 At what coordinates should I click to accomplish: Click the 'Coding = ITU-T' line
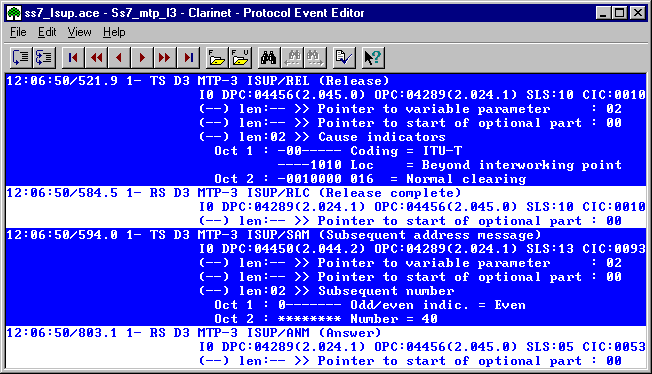tap(338, 151)
